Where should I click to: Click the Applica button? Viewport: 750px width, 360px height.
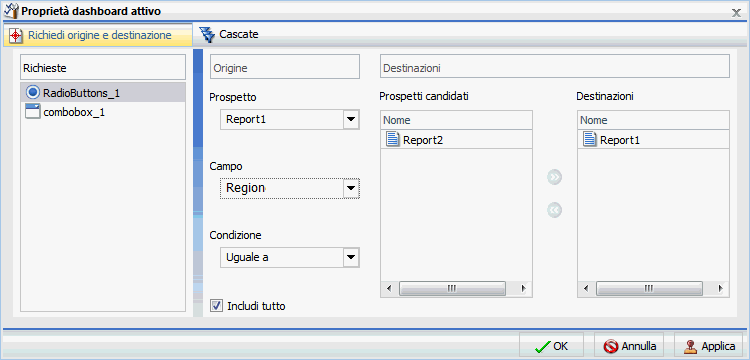coord(710,346)
